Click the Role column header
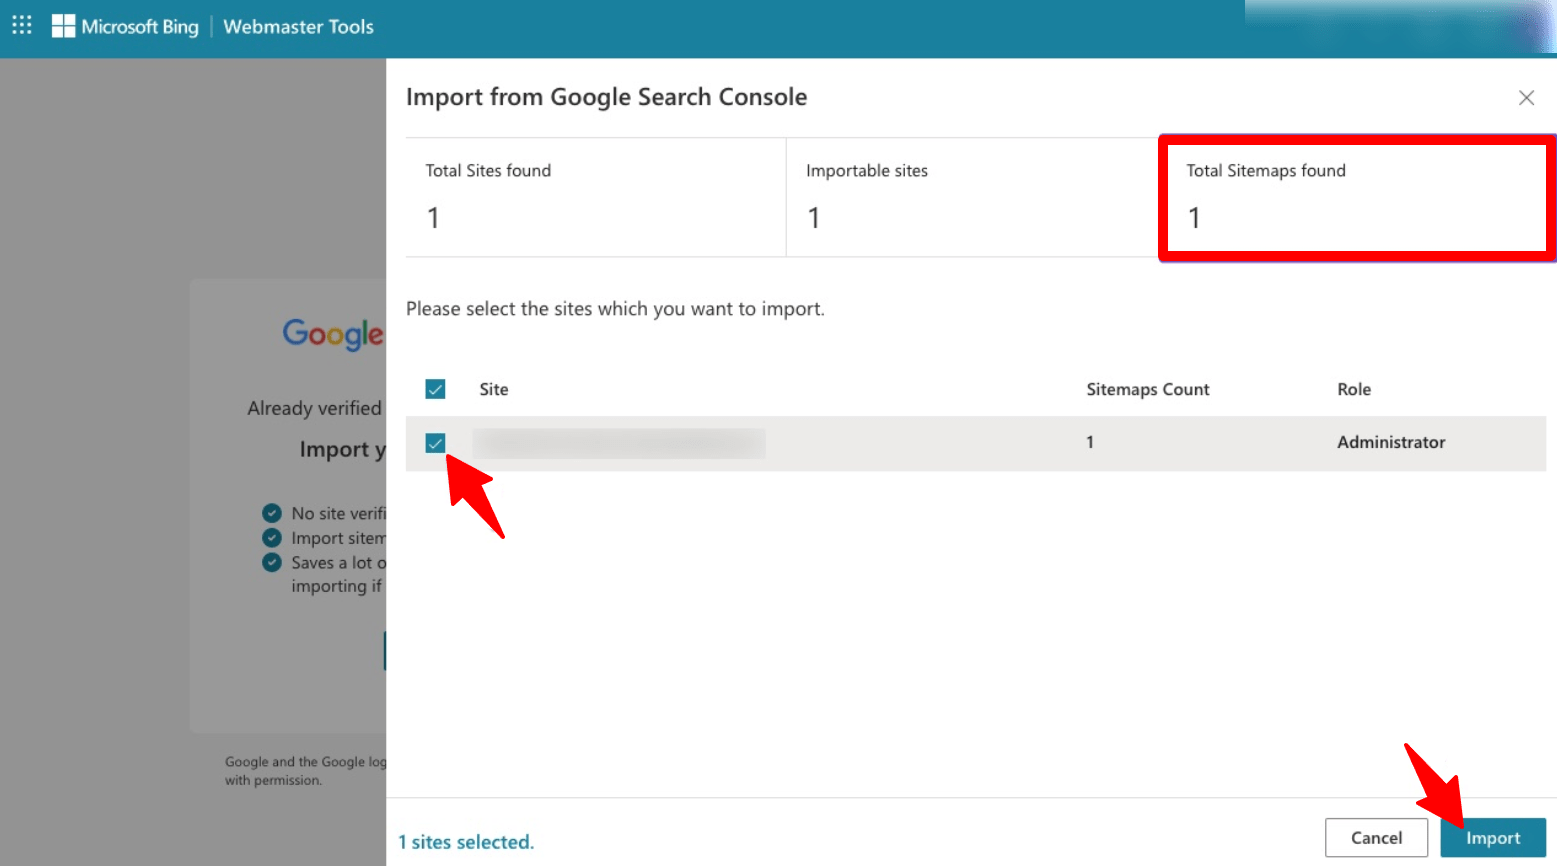1557x866 pixels. [x=1354, y=389]
